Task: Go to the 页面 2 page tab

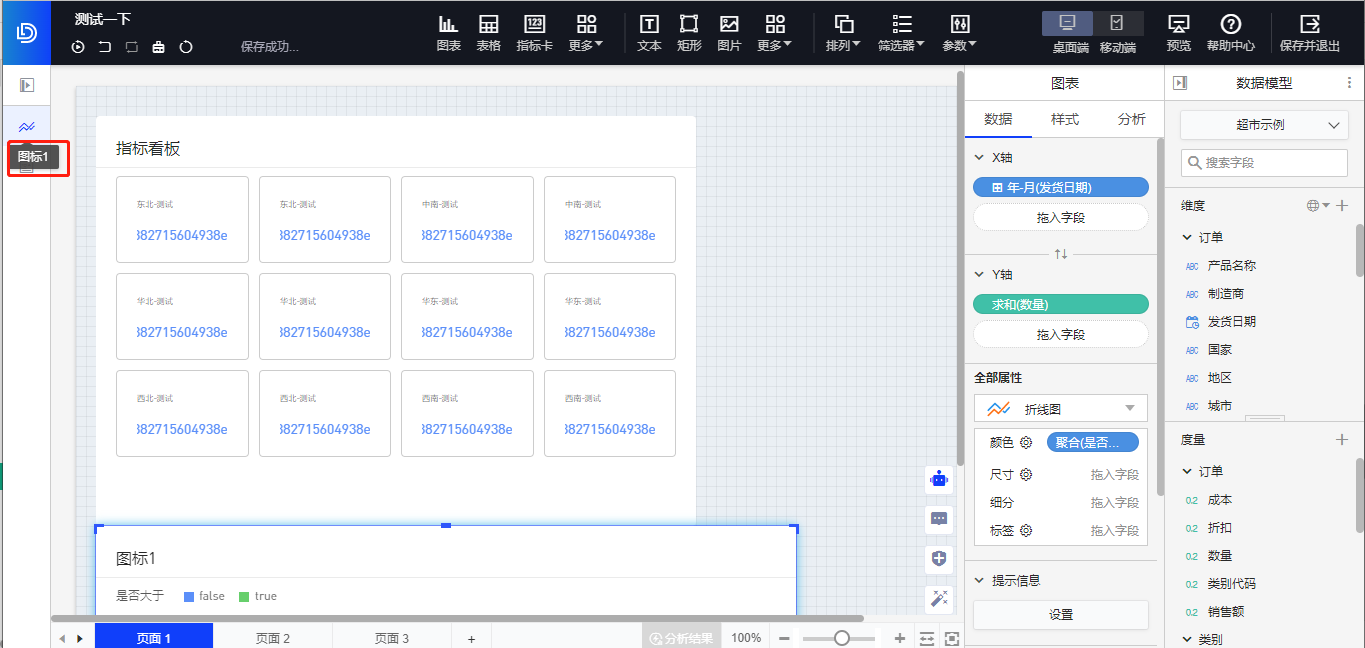Action: tap(272, 638)
